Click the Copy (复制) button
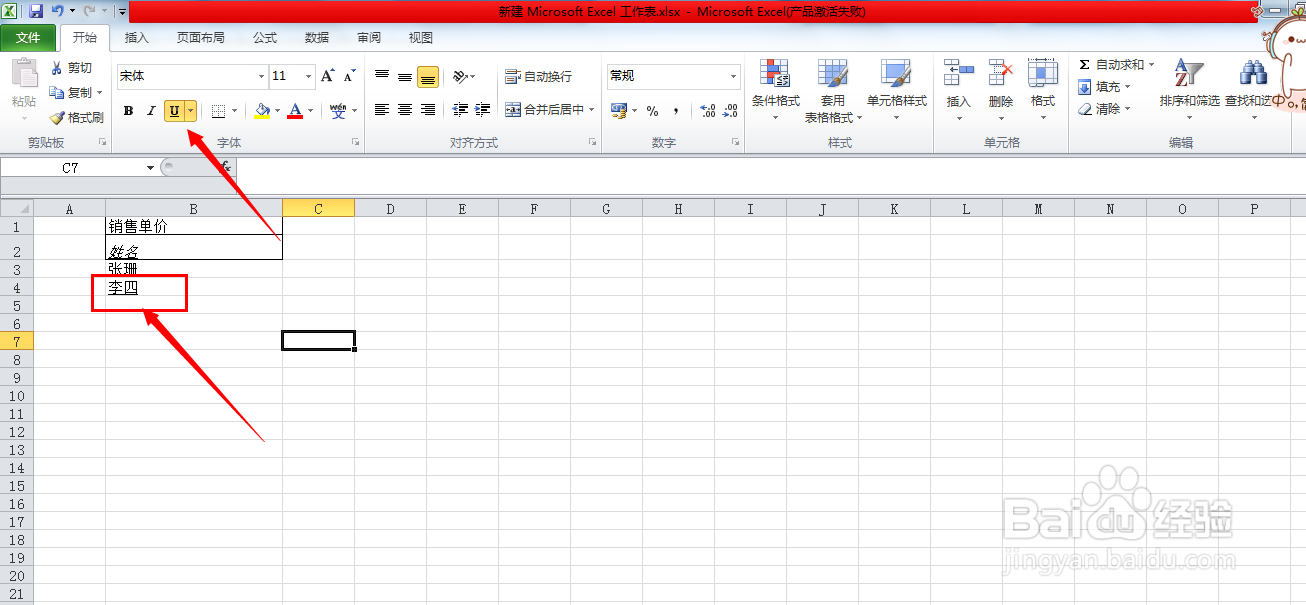Viewport: 1306px width, 605px height. [71, 92]
